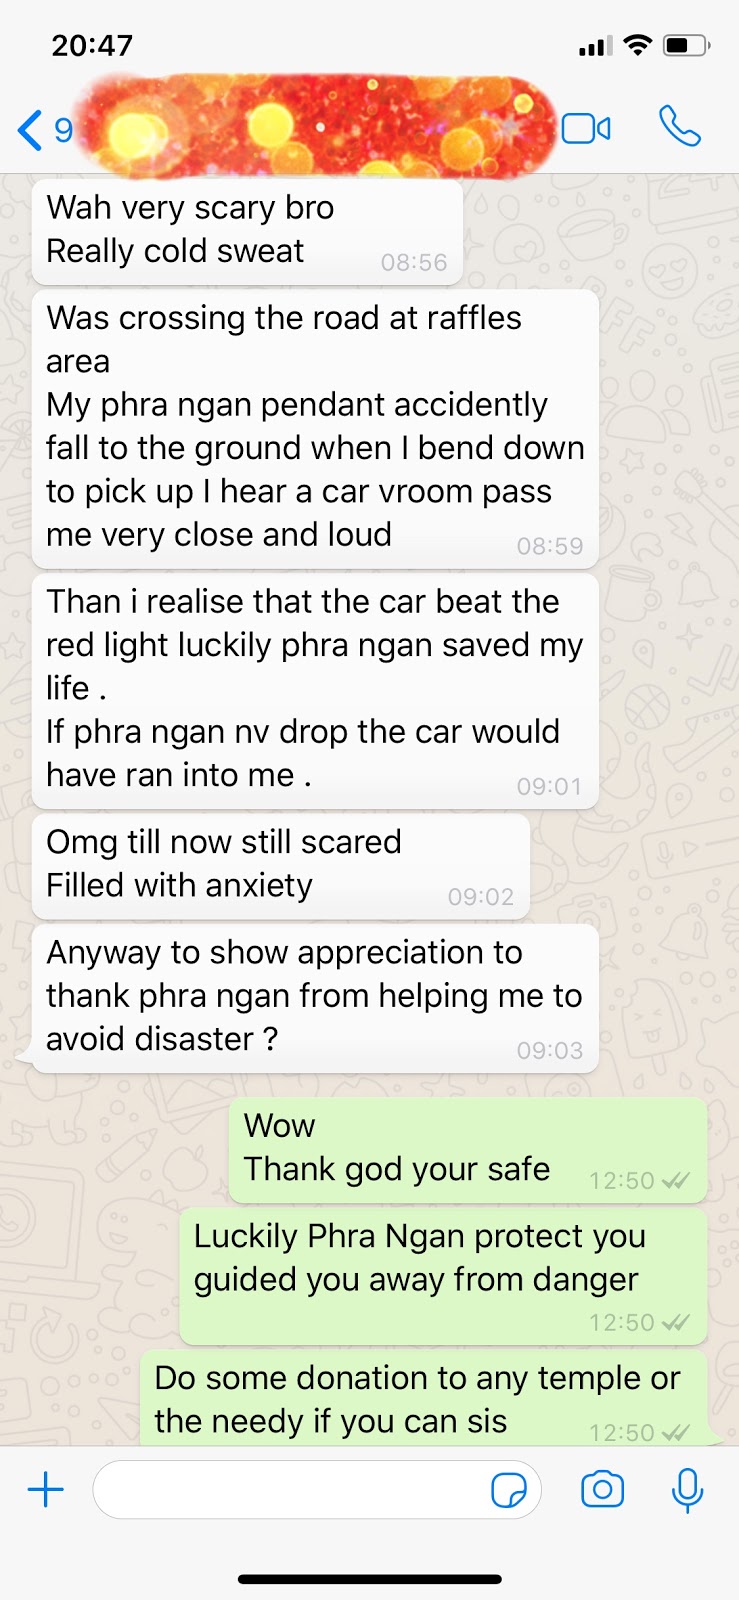
Task: Tap the microphone voice message icon
Action: (687, 1490)
